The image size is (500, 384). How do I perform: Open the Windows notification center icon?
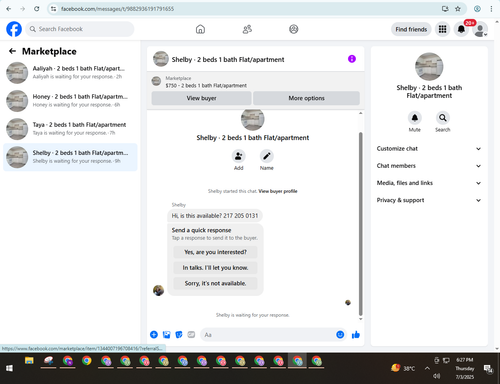tap(488, 368)
